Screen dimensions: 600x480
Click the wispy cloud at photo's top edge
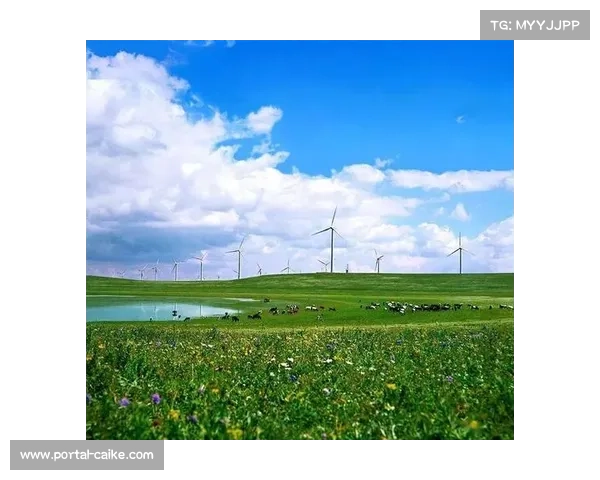coord(210,44)
